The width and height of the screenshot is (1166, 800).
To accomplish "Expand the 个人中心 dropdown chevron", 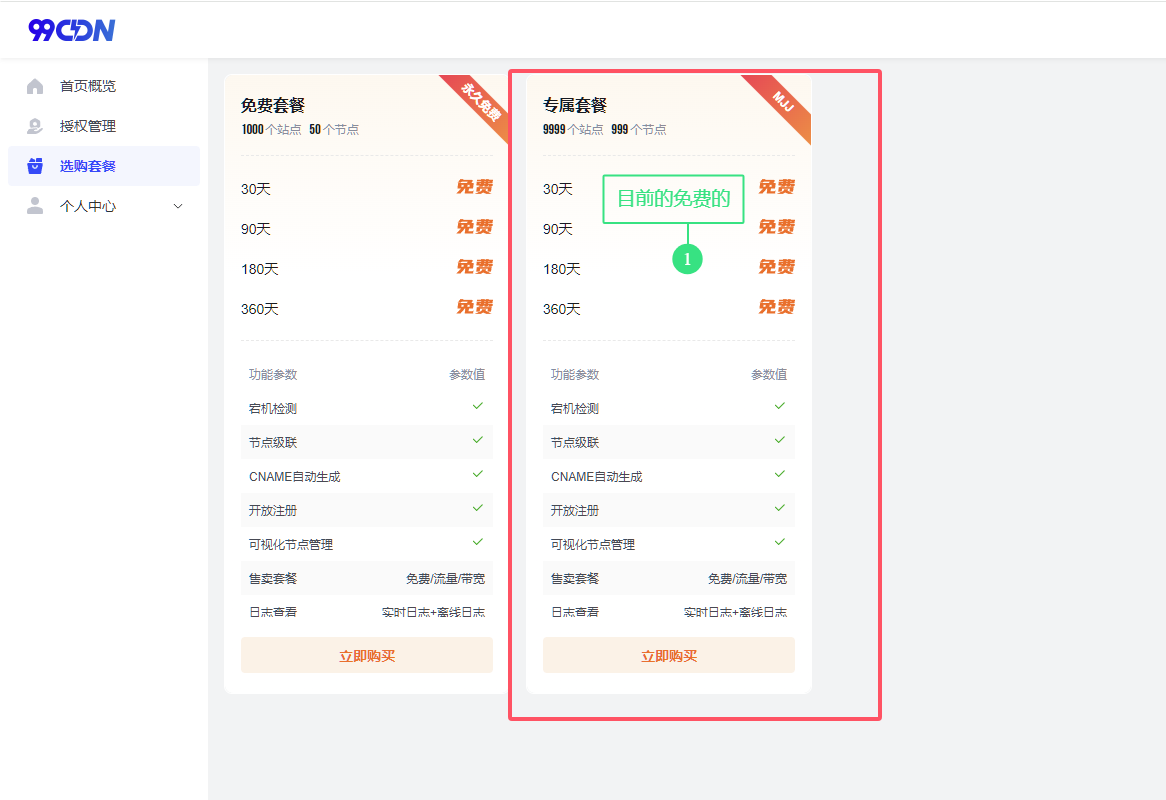I will coord(178,205).
